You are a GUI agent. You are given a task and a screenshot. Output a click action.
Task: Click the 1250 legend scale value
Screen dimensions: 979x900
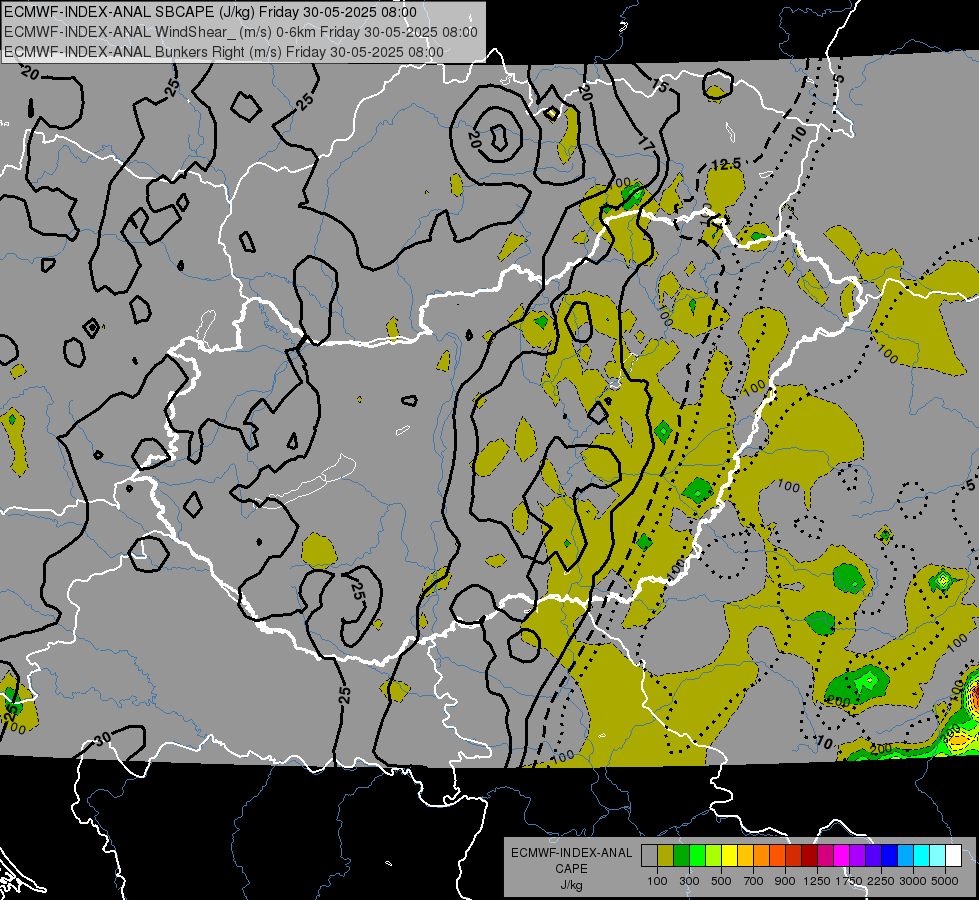[x=817, y=881]
